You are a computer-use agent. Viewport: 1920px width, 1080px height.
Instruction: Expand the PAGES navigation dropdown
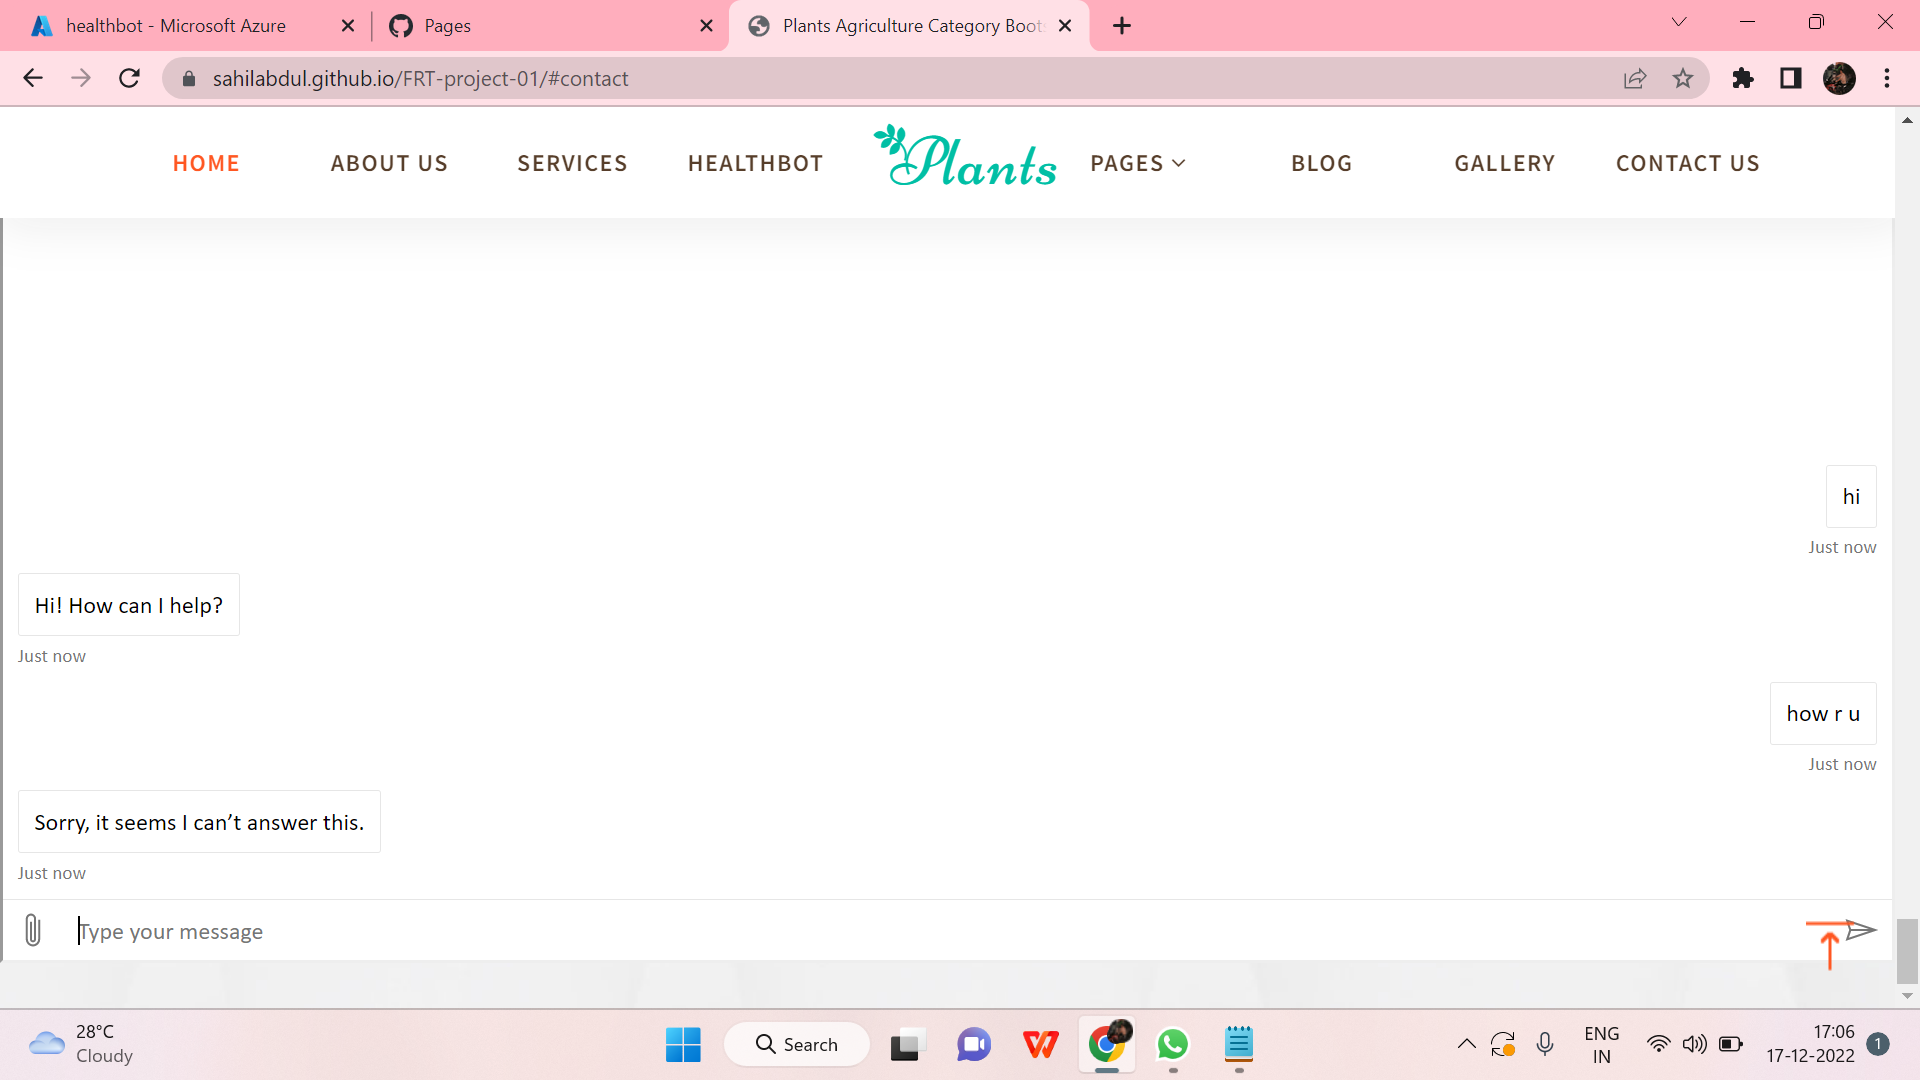coord(1137,163)
